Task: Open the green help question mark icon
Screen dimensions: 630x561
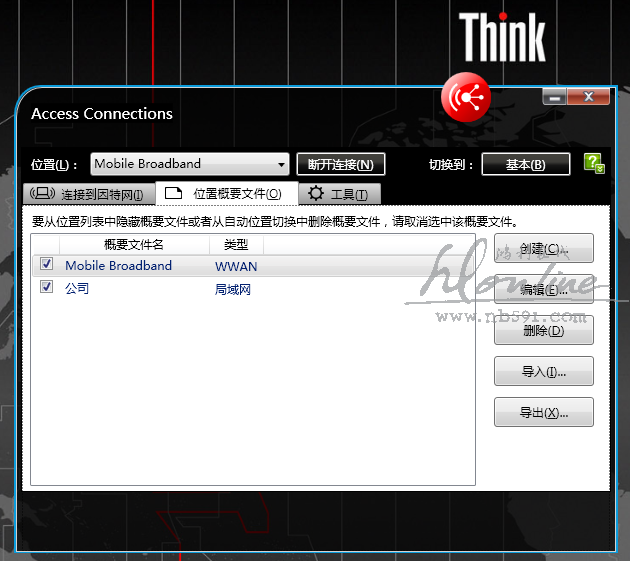Action: (x=594, y=163)
